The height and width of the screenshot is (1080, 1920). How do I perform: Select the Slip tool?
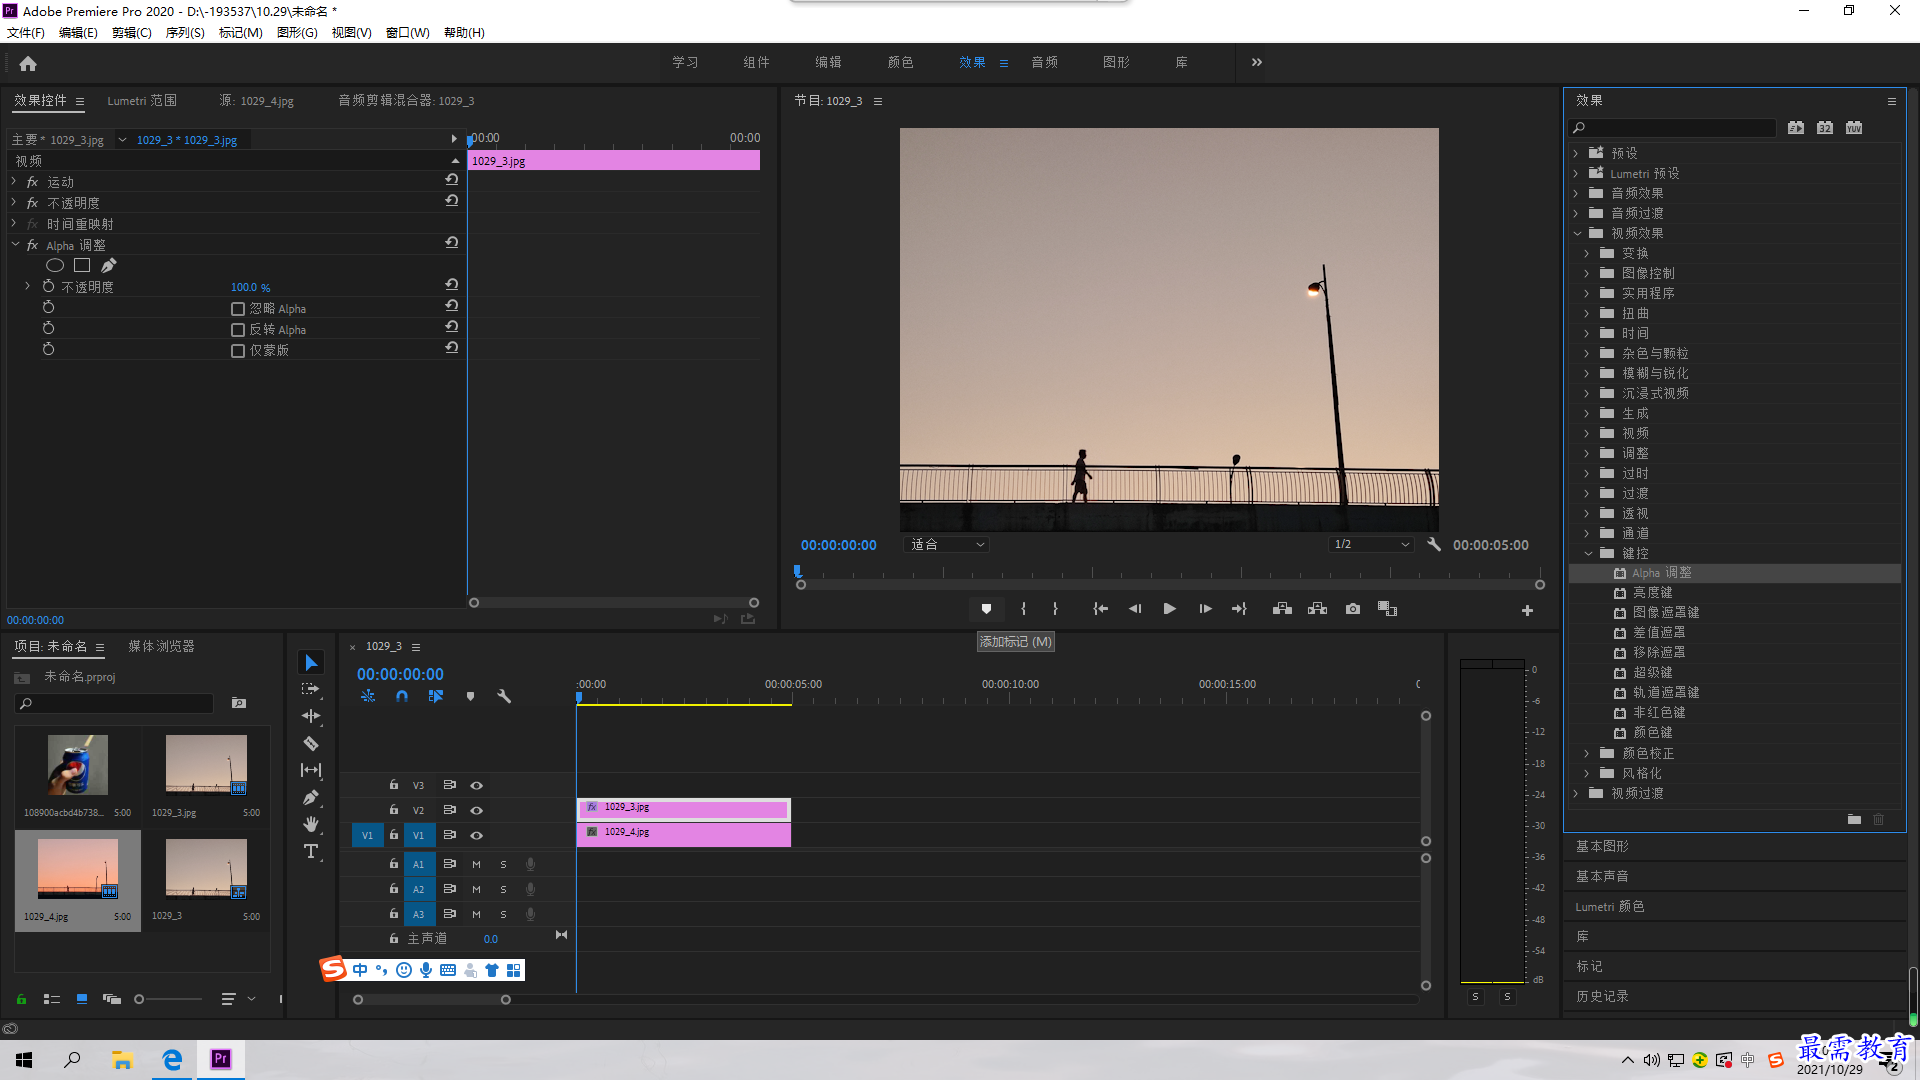[x=311, y=770]
